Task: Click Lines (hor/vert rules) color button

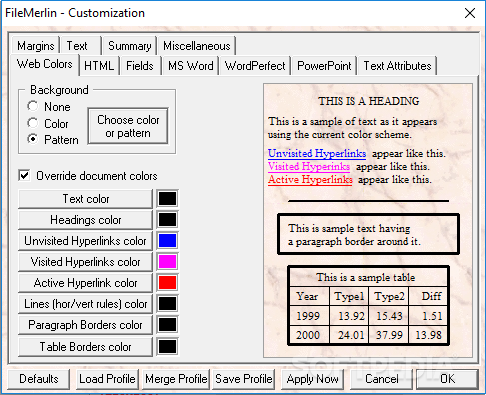Action: 86,304
